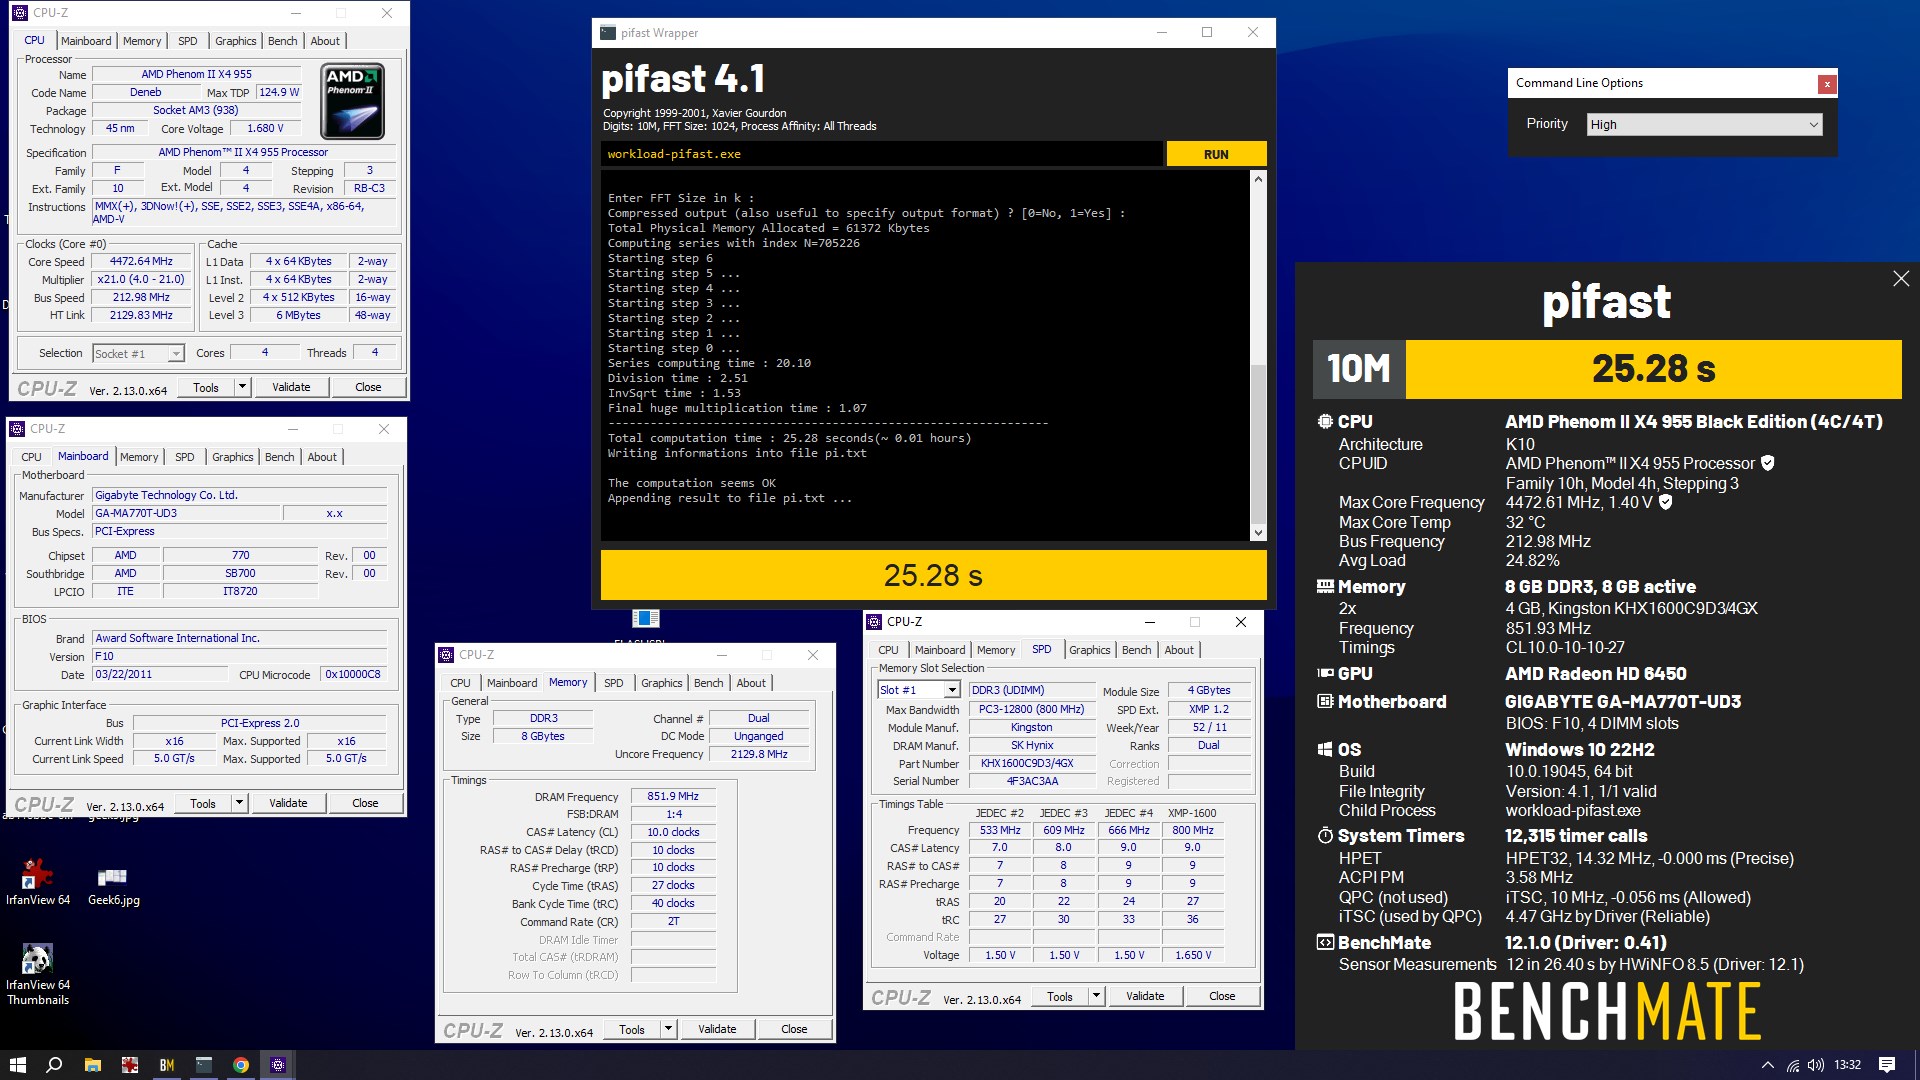Click the taskbar clock 13:32

click(1847, 1065)
